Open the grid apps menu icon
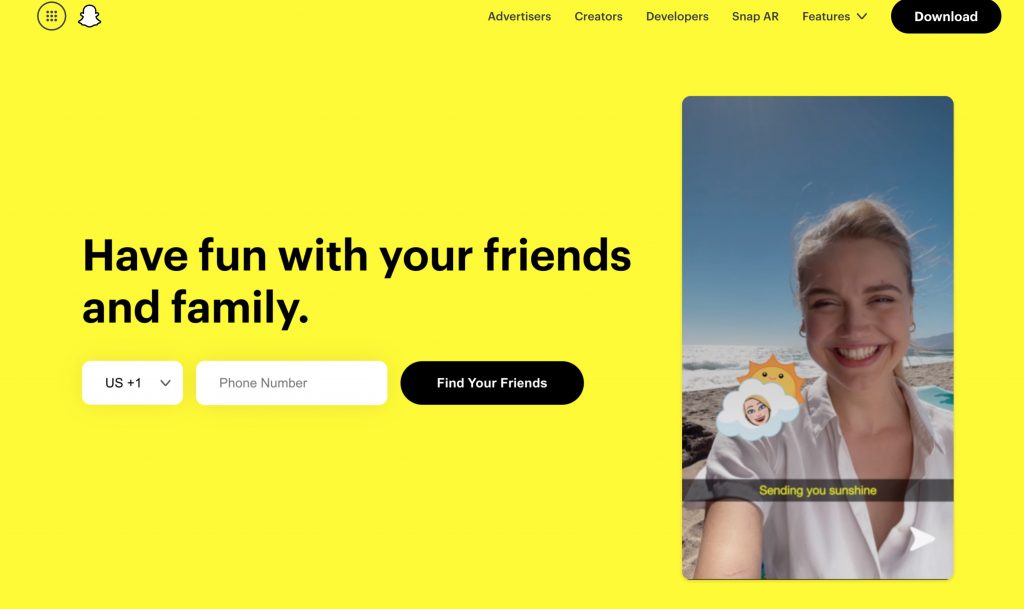The image size is (1024, 609). (x=52, y=16)
